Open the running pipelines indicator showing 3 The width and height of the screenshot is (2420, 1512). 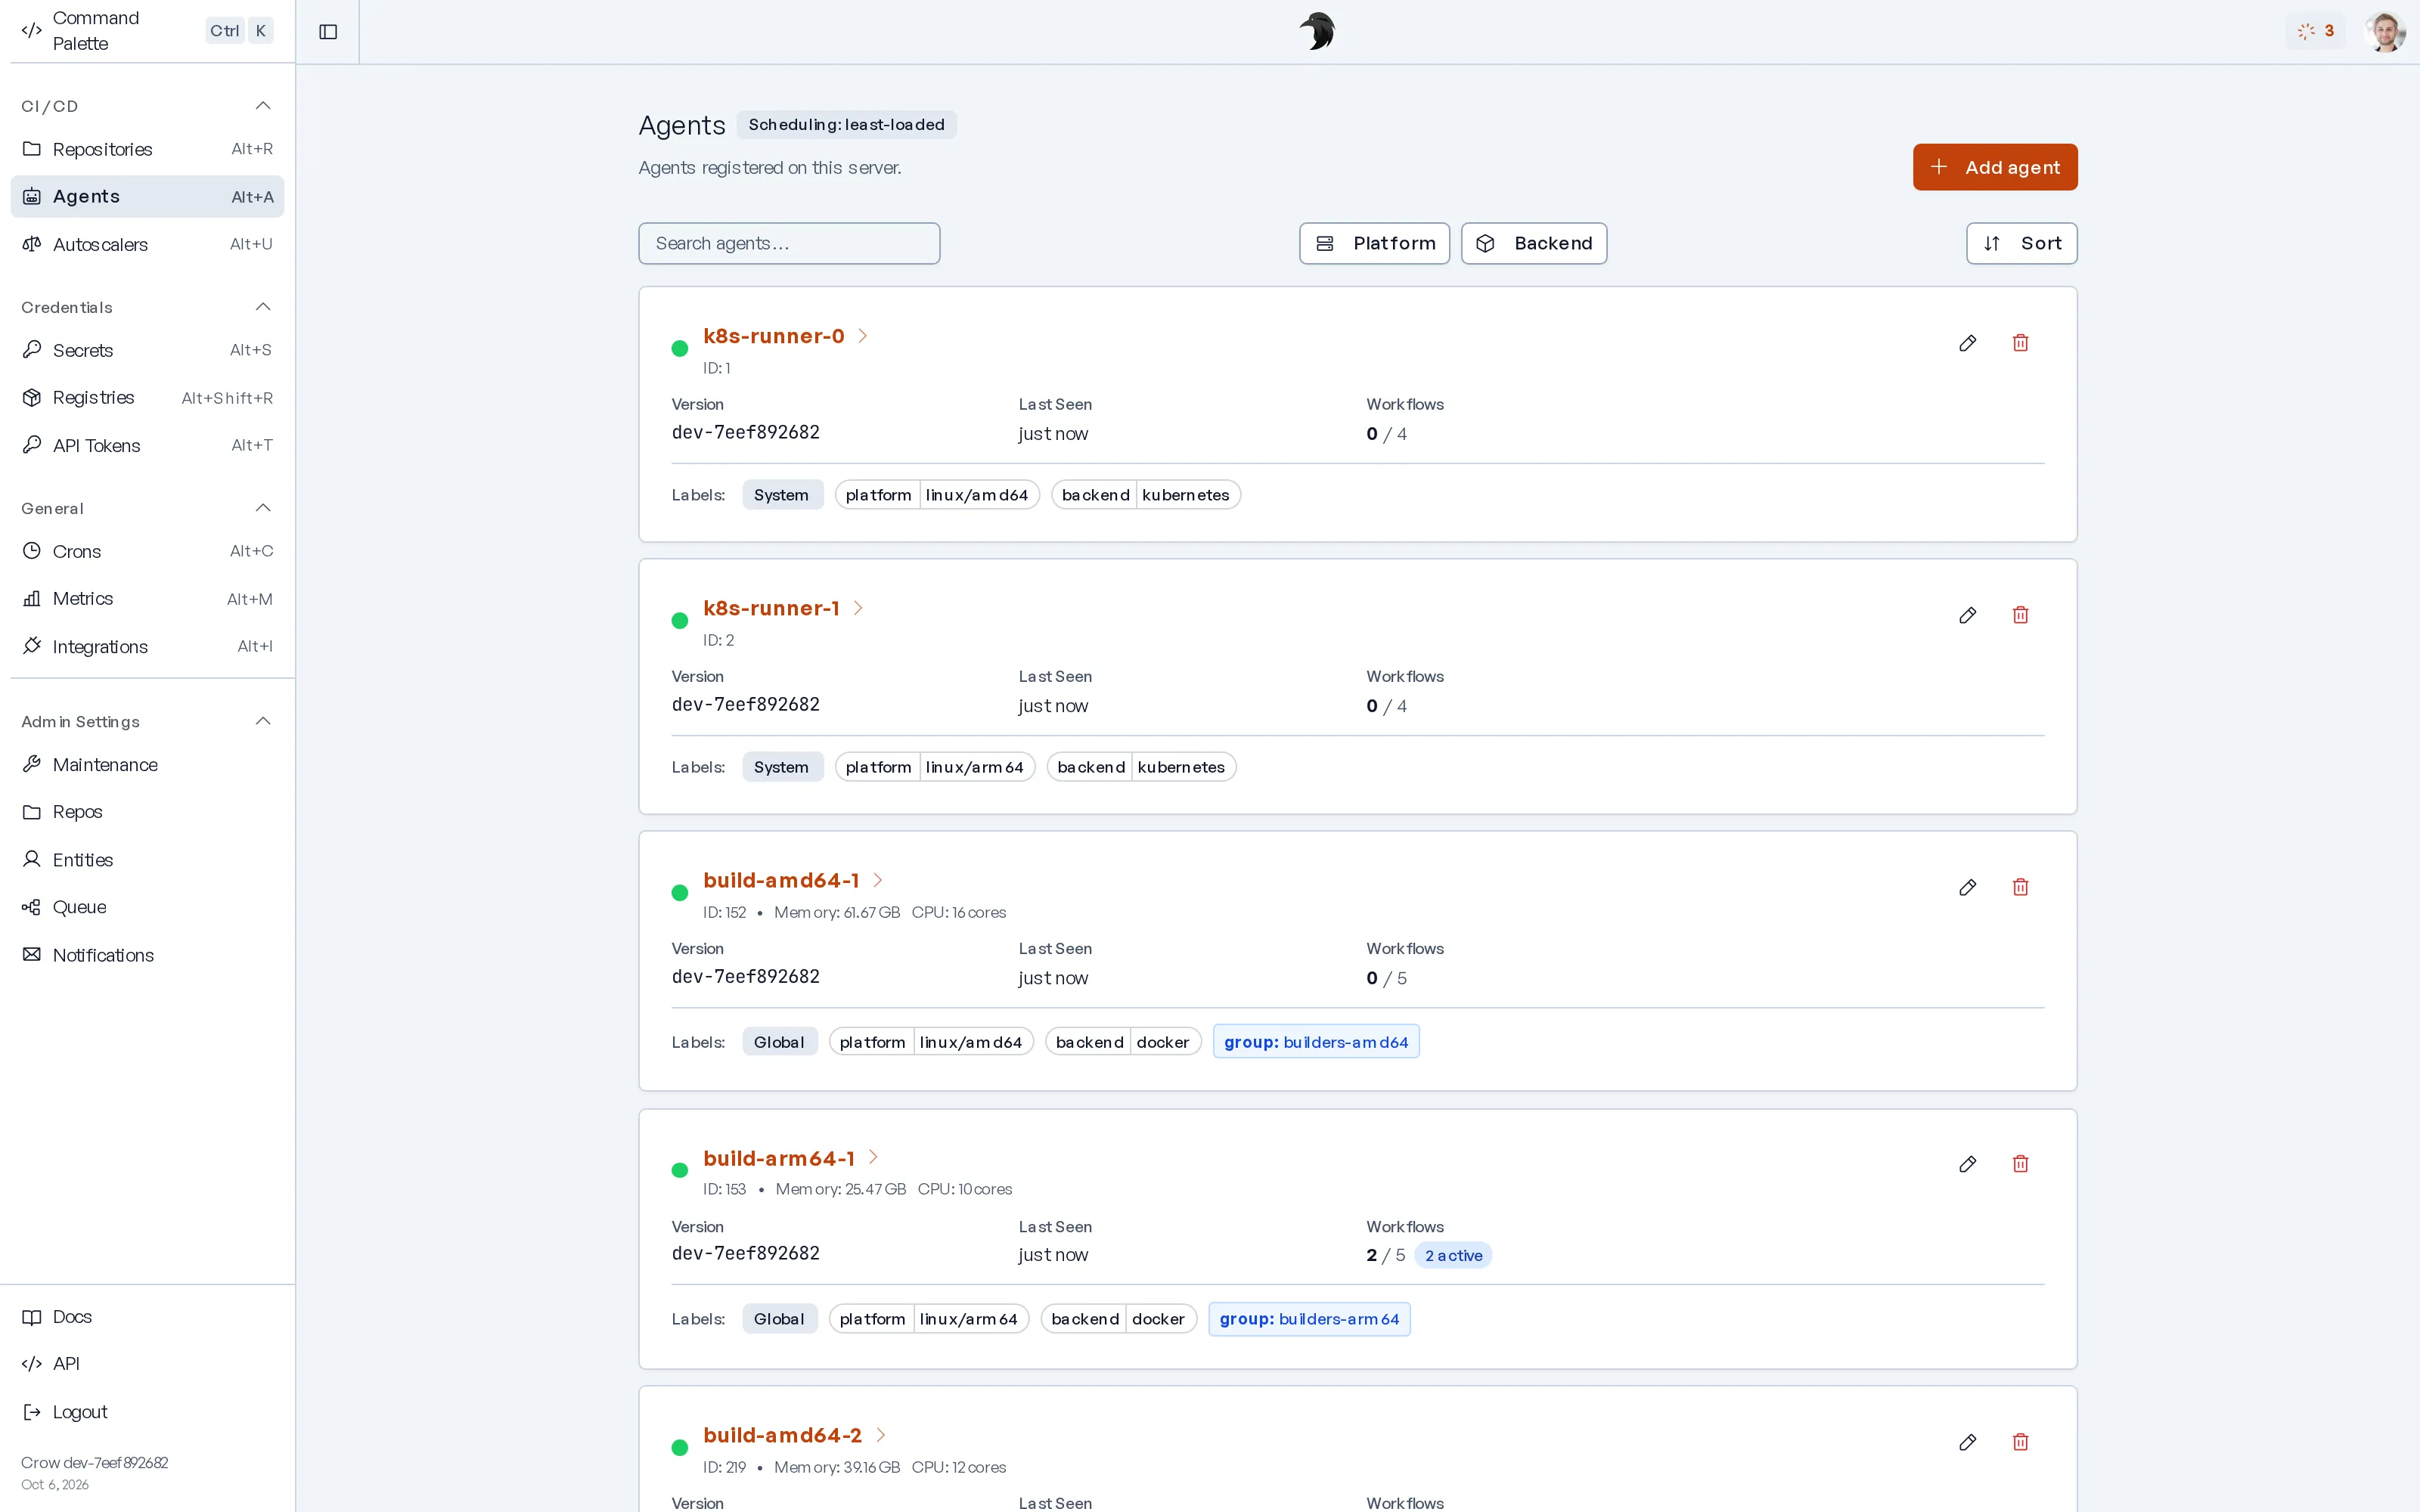tap(2315, 31)
